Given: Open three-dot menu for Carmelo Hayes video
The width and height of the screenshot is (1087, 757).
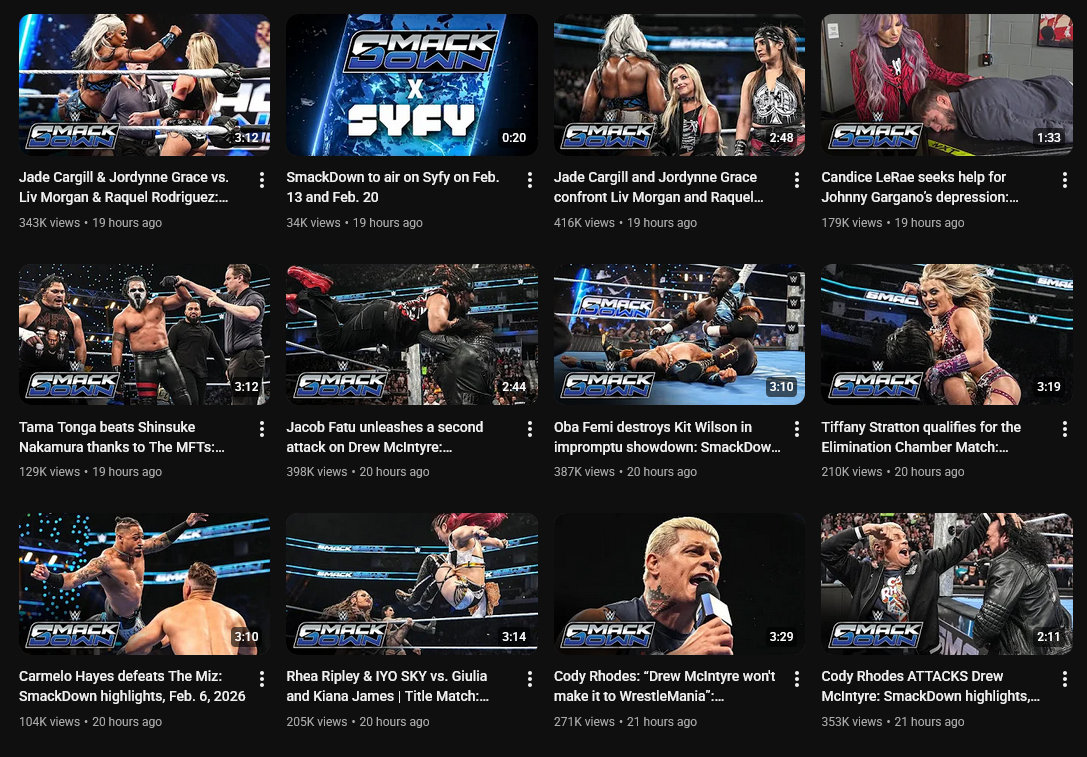Looking at the screenshot, I should 261,679.
